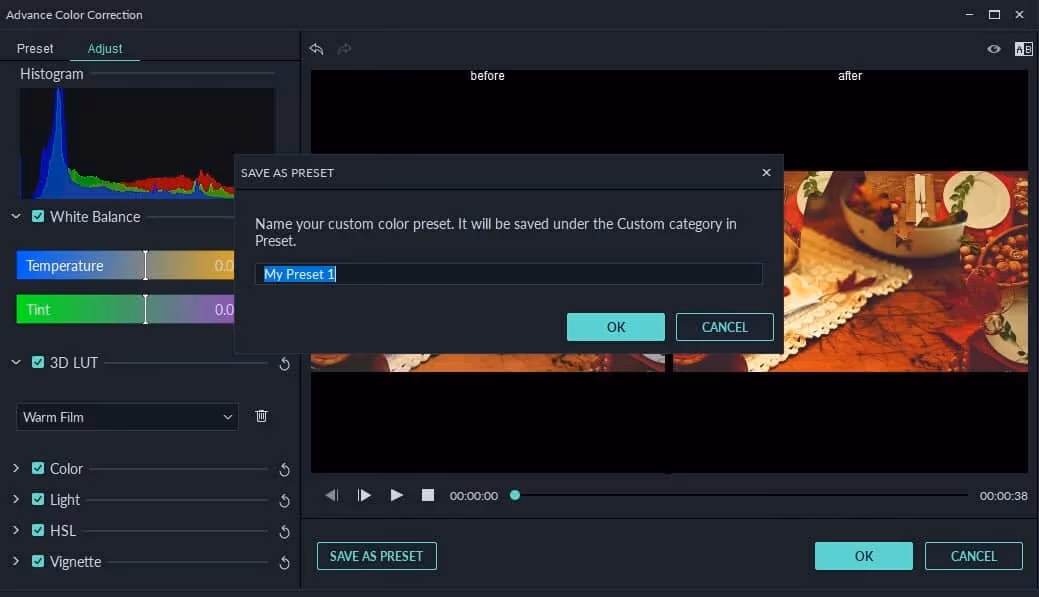This screenshot has width=1039, height=597.
Task: Switch to the Preset tab
Action: (x=35, y=48)
